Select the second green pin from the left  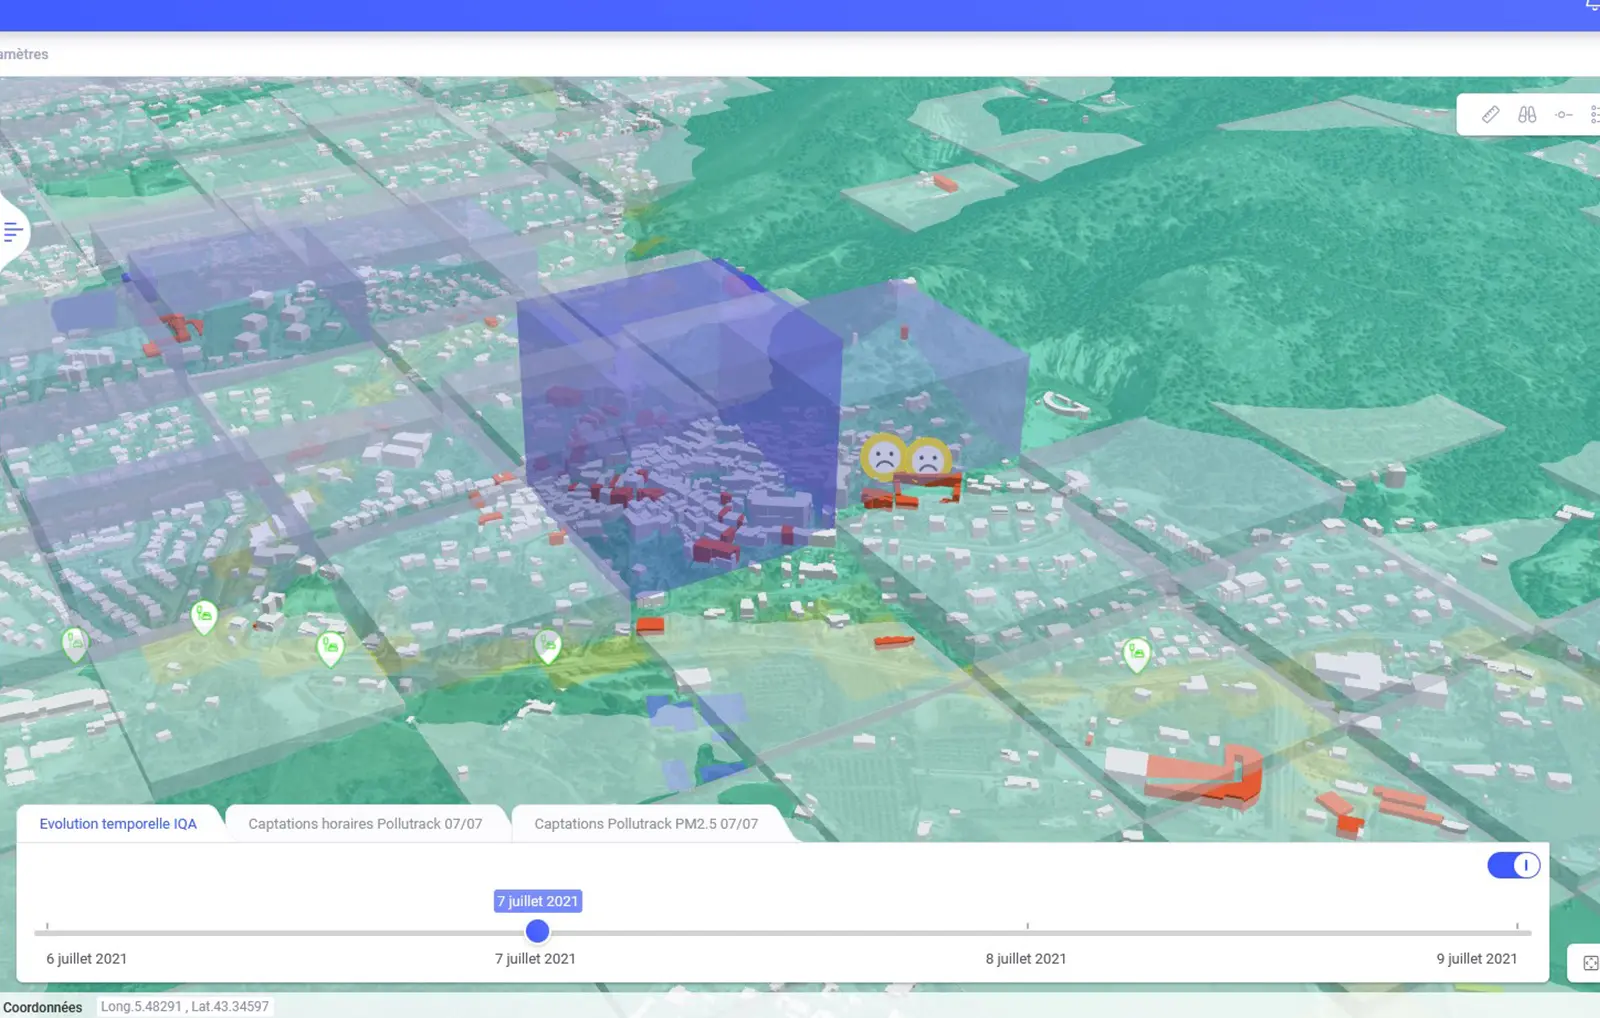pyautogui.click(x=204, y=616)
